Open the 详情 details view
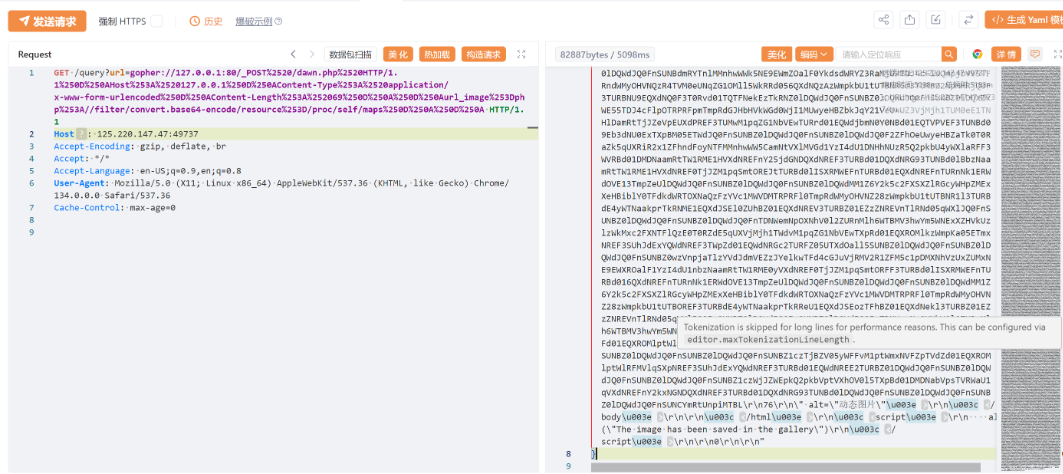Image resolution: width=1063 pixels, height=474 pixels. 1005,54
